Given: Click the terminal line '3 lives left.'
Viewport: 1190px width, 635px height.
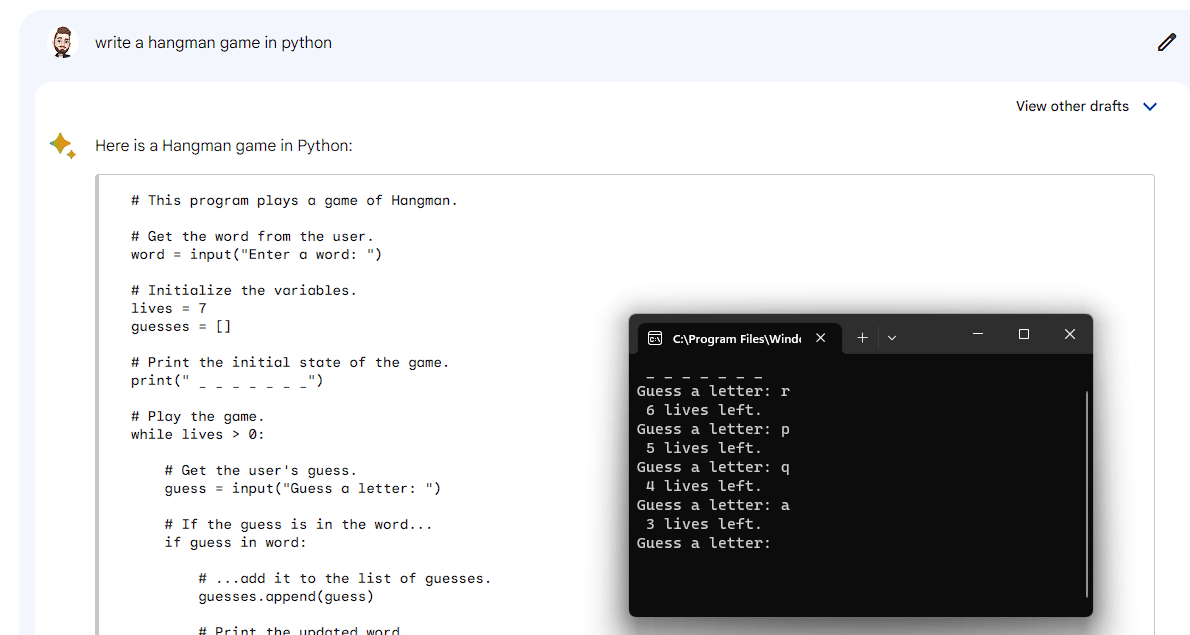Looking at the screenshot, I should pyautogui.click(x=704, y=524).
